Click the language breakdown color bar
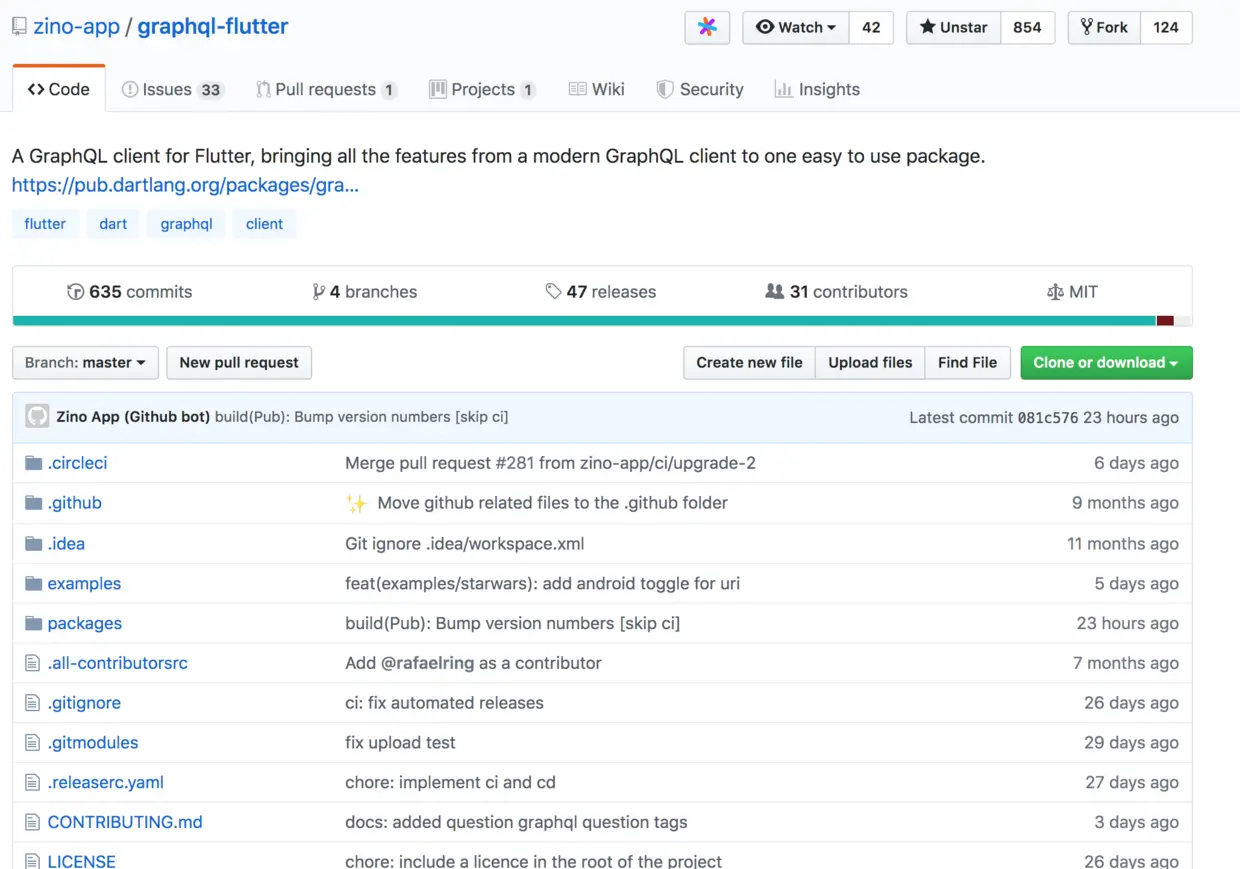This screenshot has width=1240, height=869. click(600, 321)
